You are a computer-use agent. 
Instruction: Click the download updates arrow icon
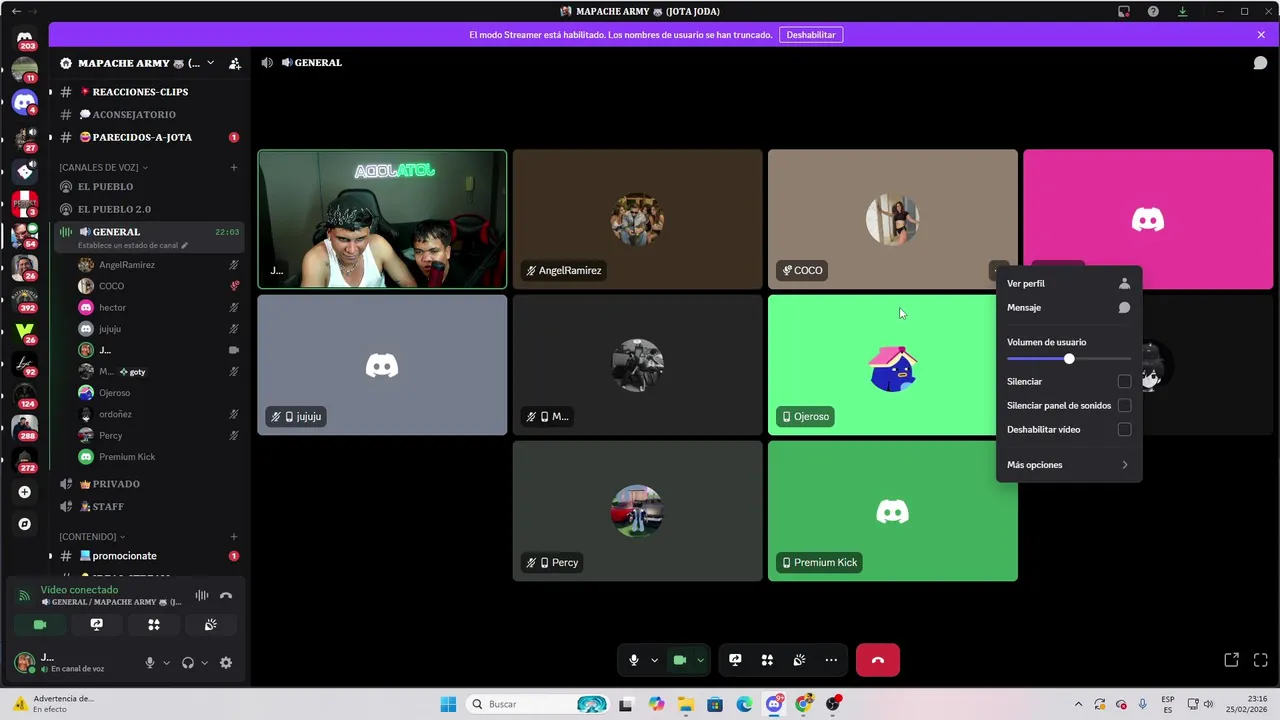1183,11
